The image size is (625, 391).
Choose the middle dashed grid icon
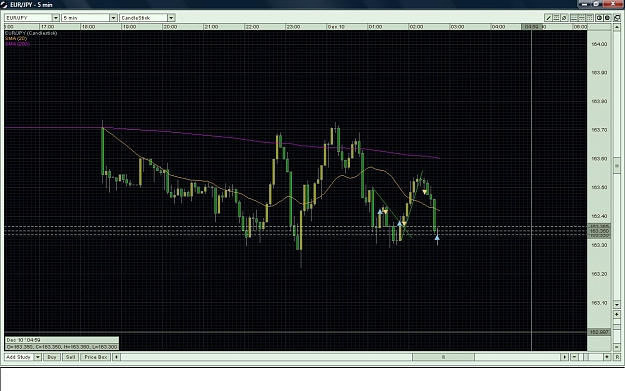[582, 18]
